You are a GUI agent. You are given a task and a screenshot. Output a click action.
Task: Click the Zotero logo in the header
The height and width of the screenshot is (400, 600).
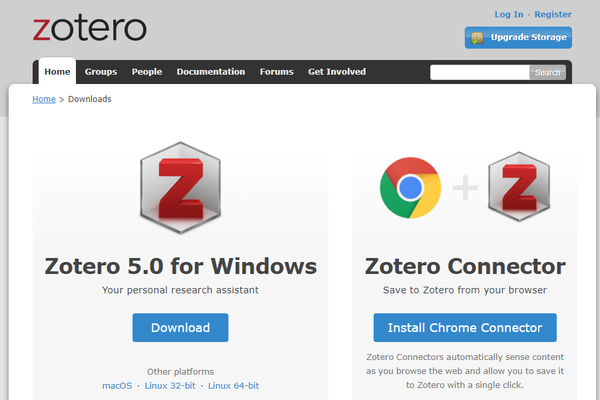point(90,28)
